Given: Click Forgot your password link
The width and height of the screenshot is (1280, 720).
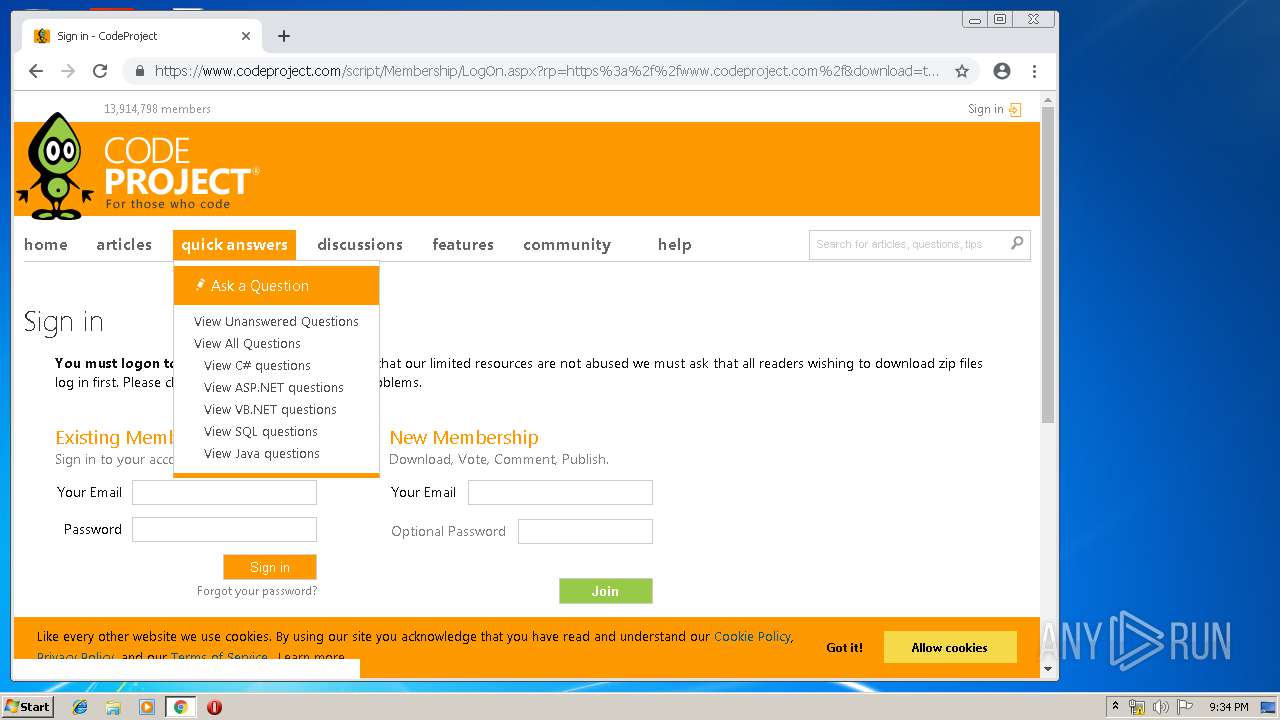Looking at the screenshot, I should coord(257,591).
